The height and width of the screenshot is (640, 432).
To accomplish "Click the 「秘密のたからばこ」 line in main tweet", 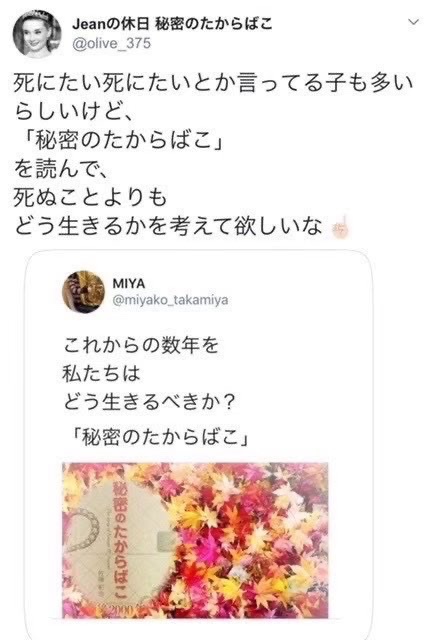I will (123, 141).
